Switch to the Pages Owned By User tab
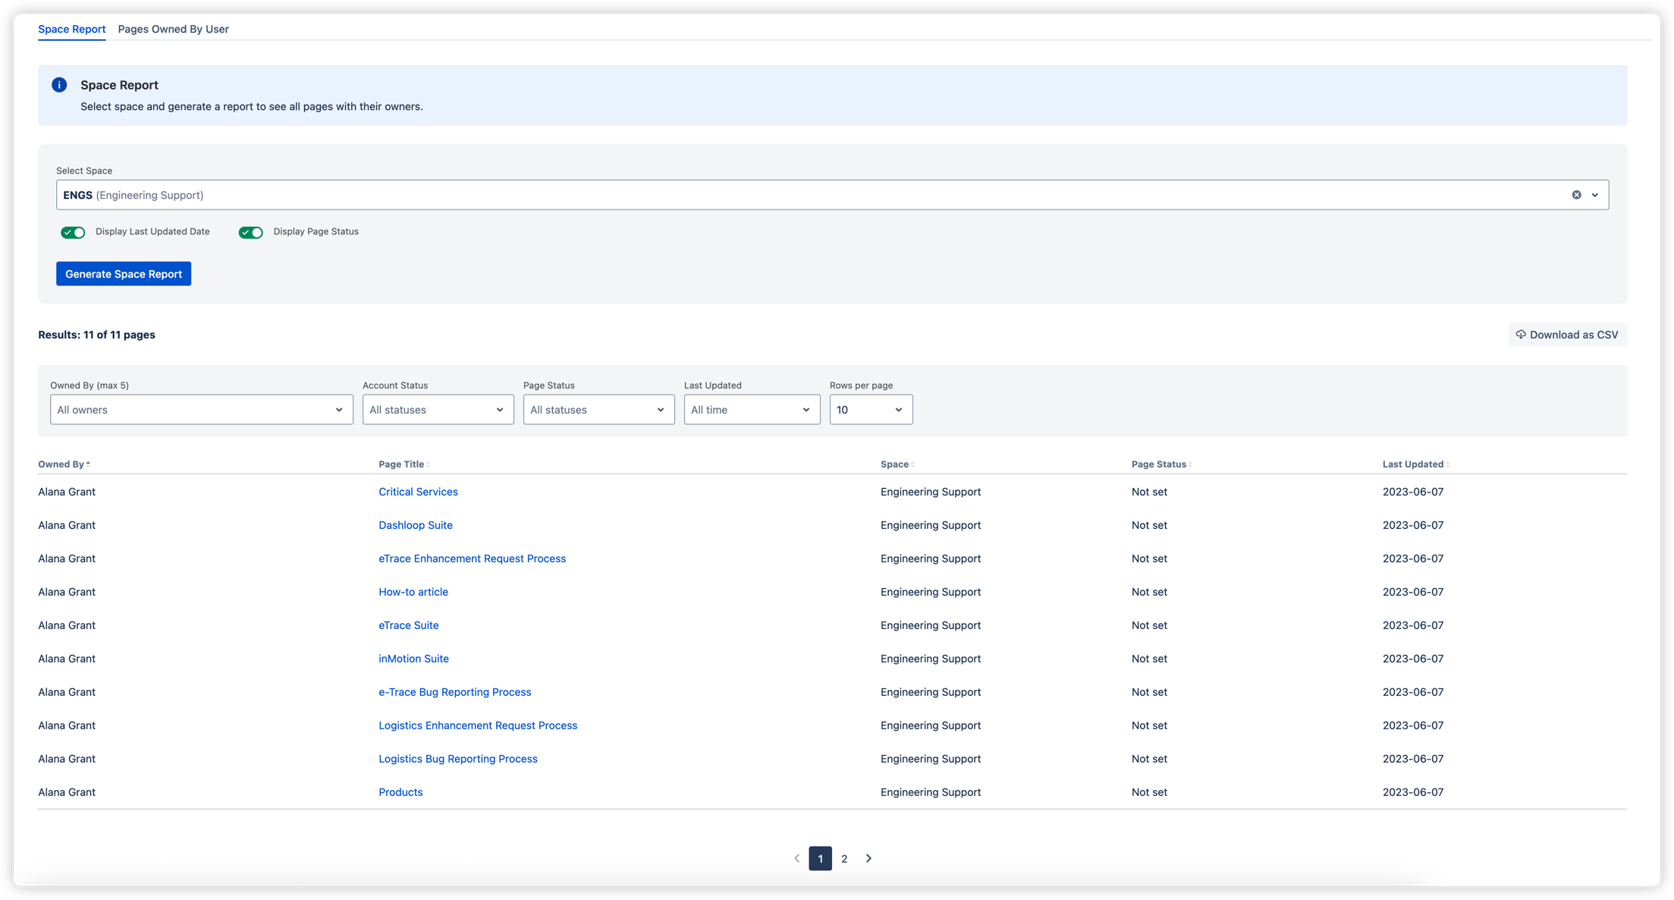 pyautogui.click(x=172, y=29)
